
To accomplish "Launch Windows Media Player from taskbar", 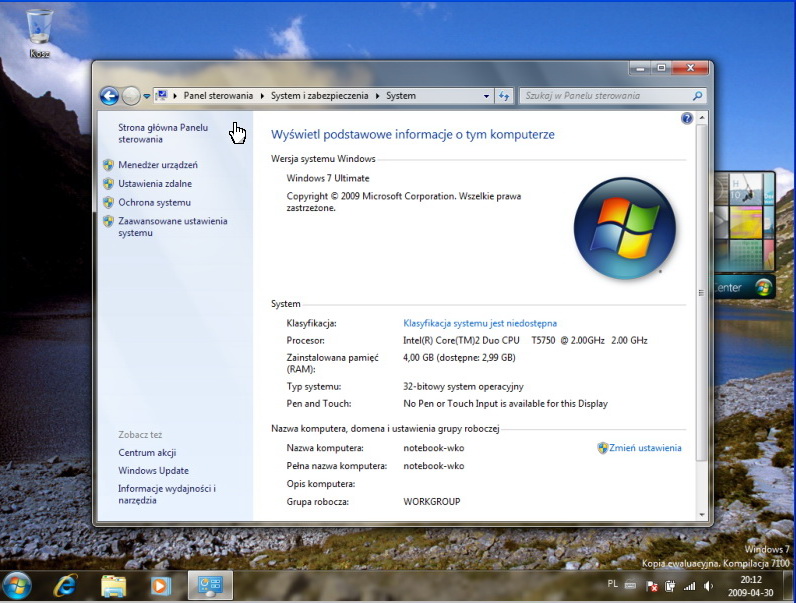I will (x=160, y=586).
